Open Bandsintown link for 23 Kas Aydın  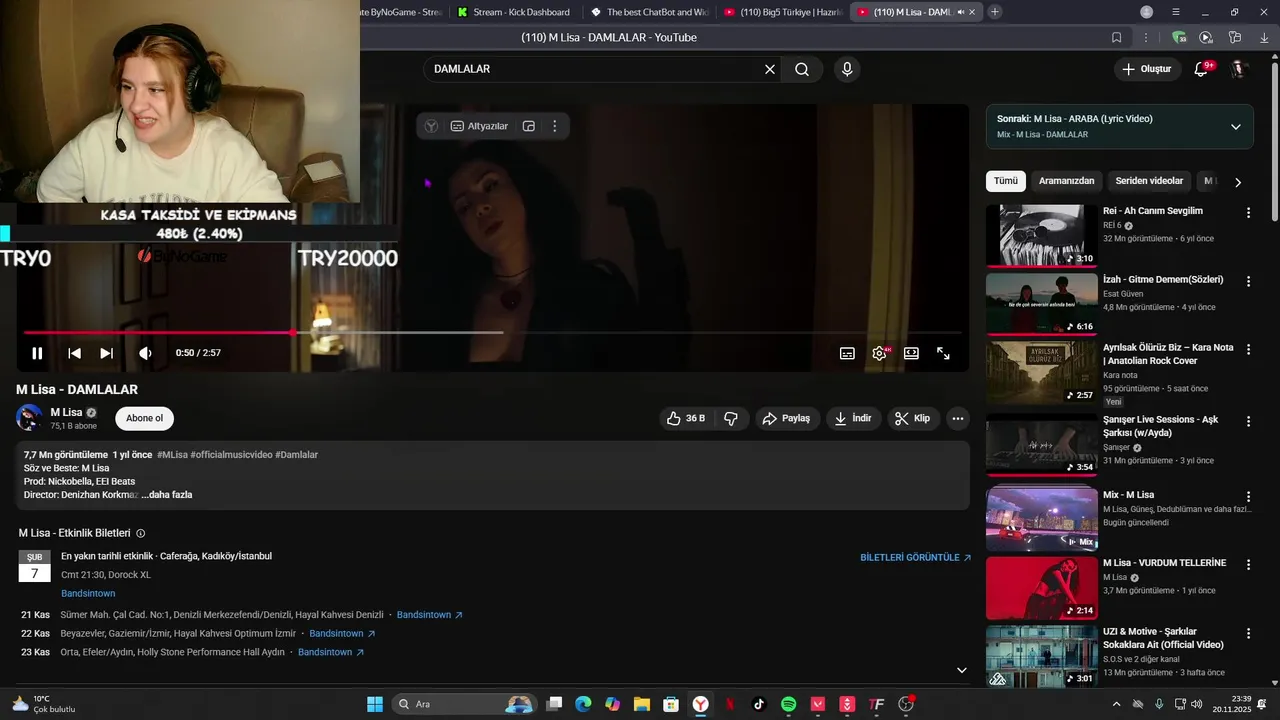(x=331, y=652)
